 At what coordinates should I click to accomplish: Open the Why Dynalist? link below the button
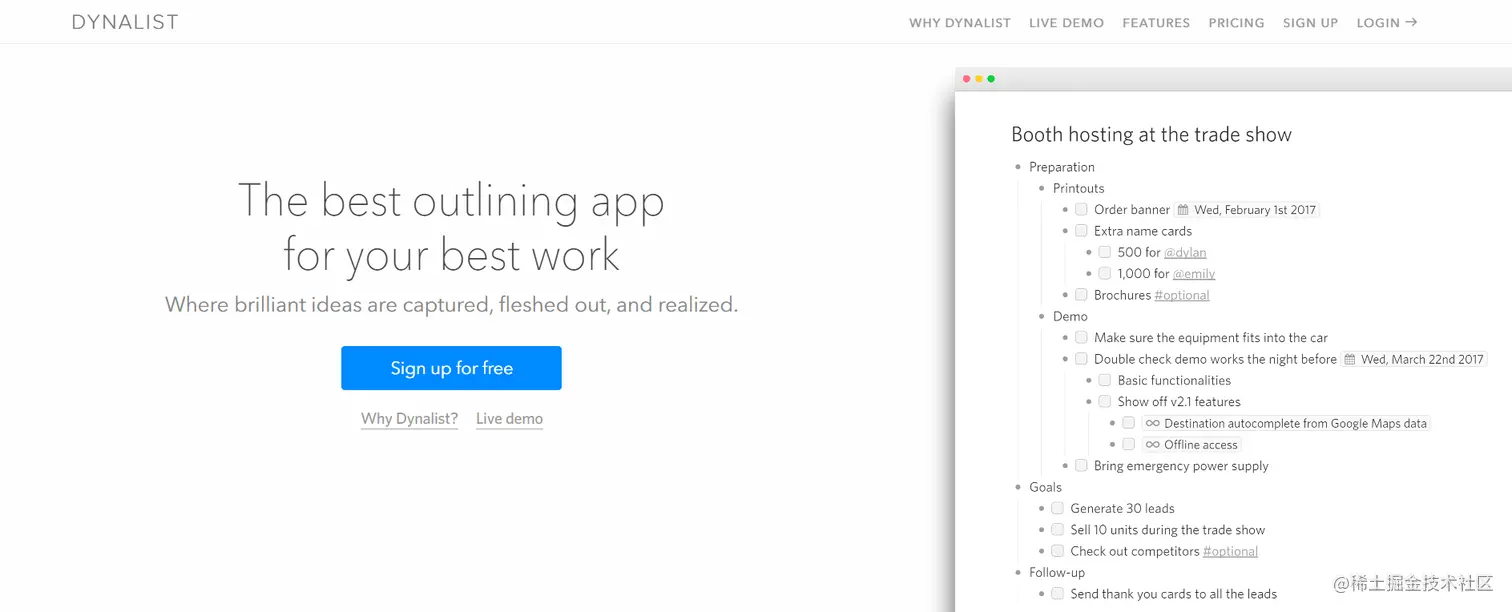(409, 419)
